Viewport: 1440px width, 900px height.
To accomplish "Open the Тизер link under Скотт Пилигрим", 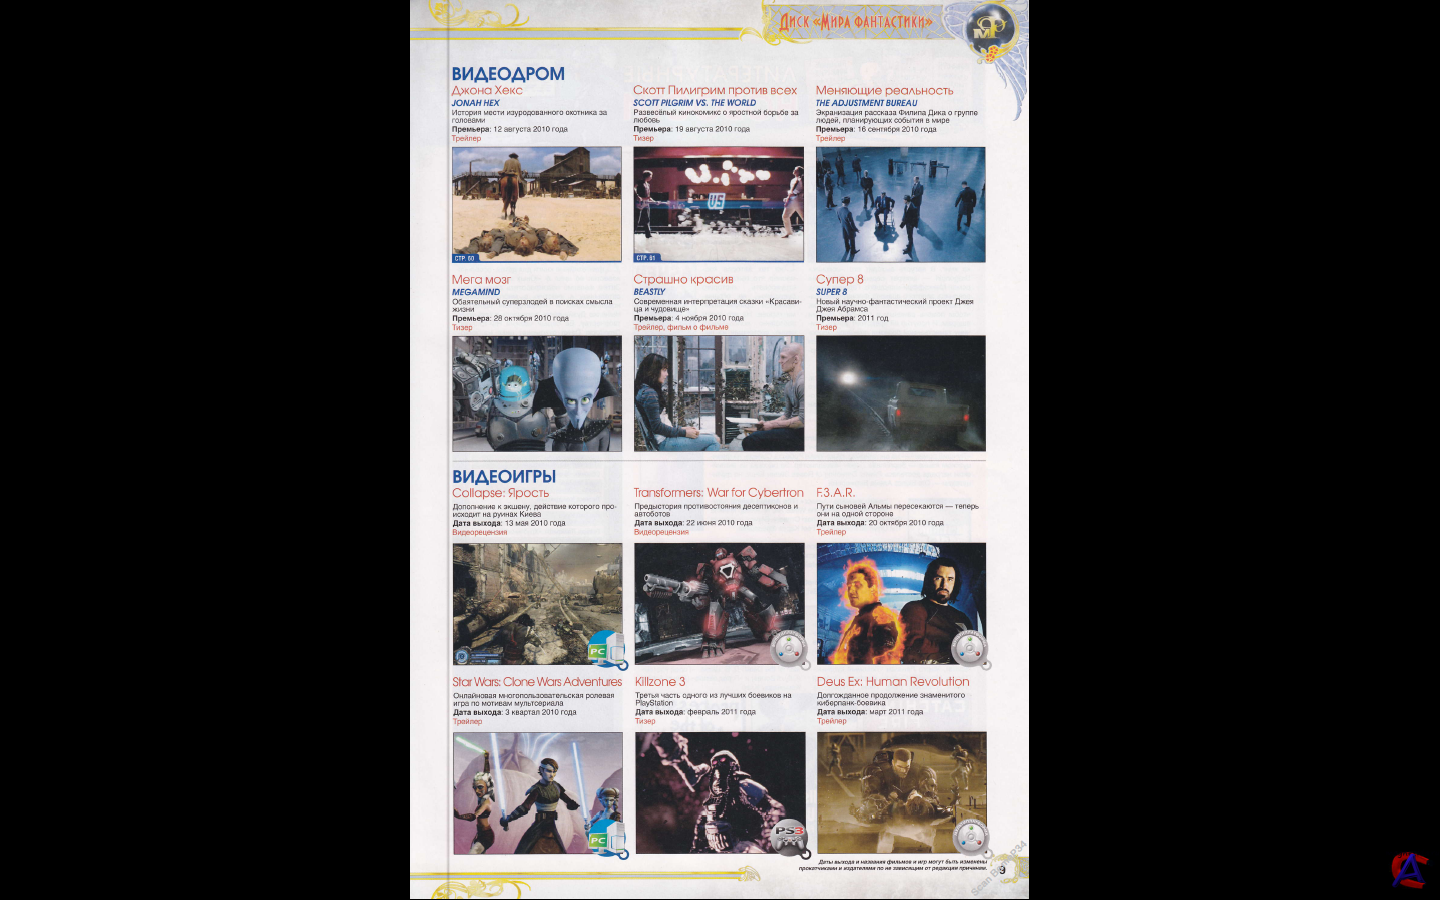I will click(643, 138).
